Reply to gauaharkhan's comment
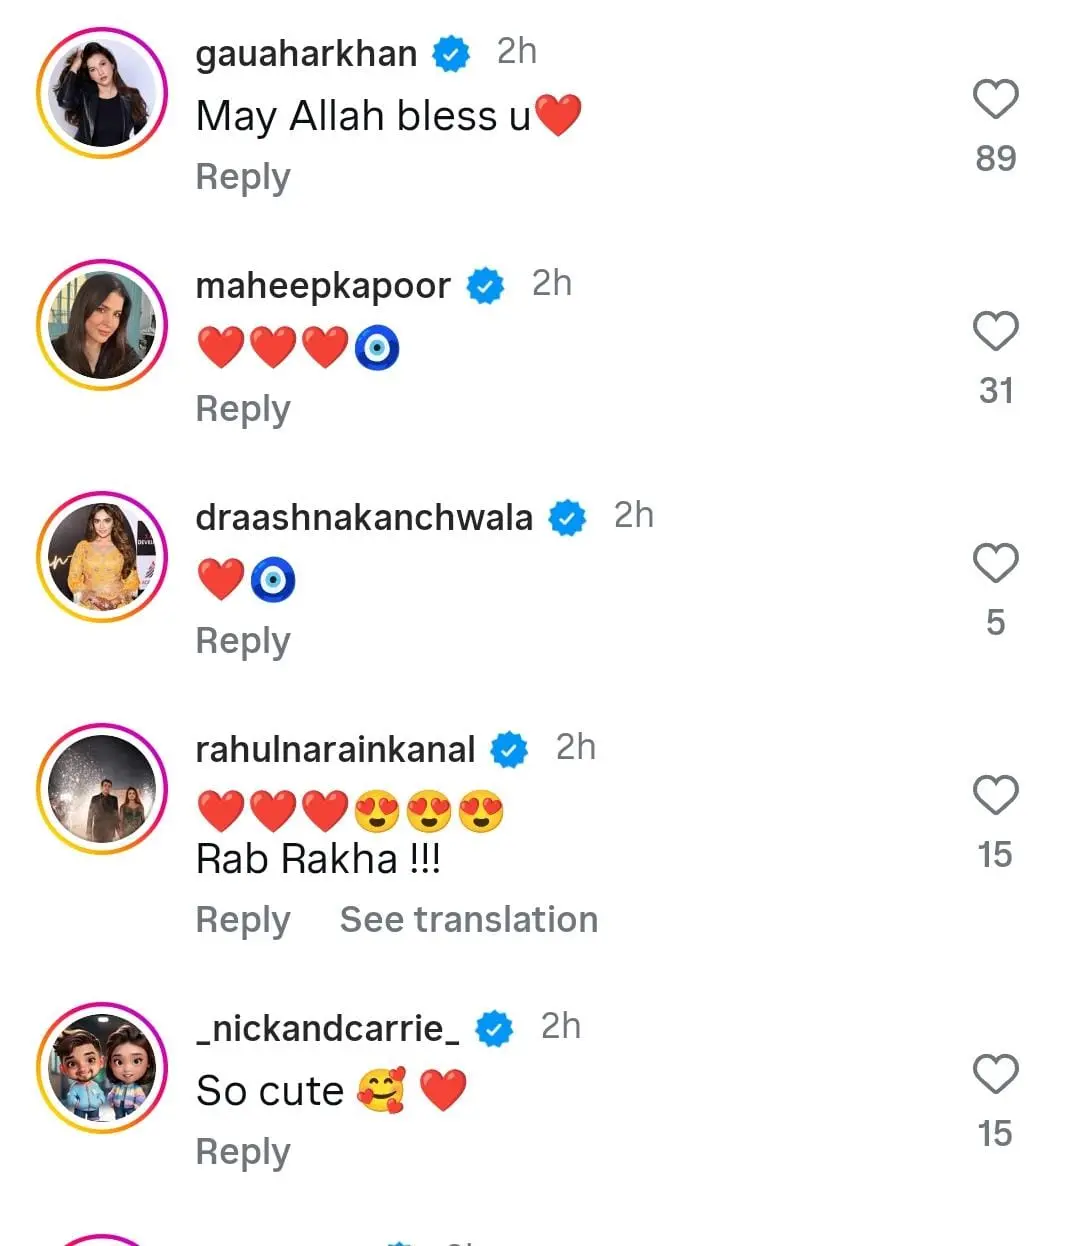Viewport: 1080px width, 1246px height. pyautogui.click(x=243, y=177)
